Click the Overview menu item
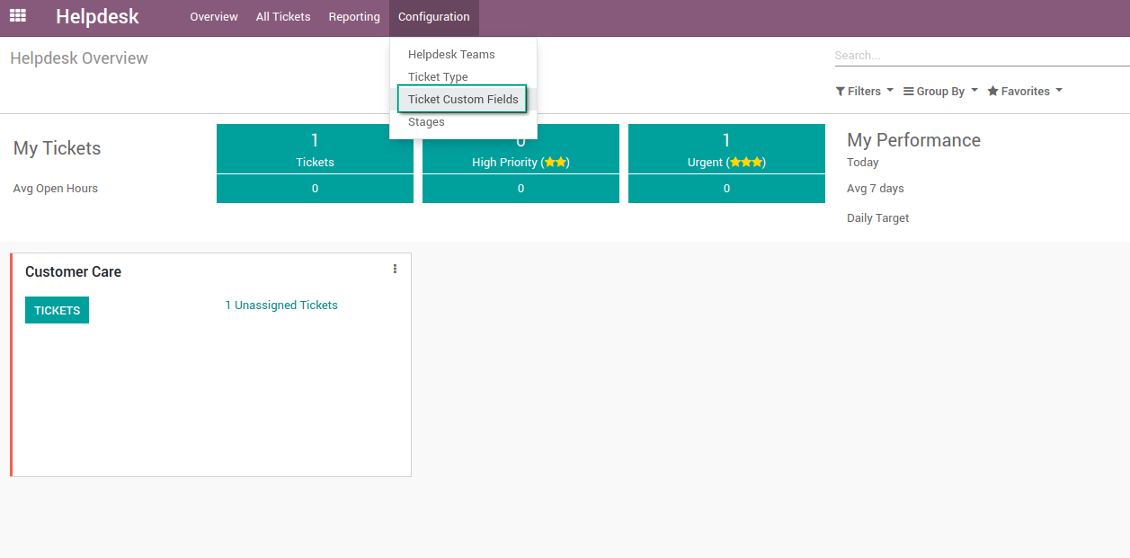This screenshot has height=558, width=1130. (x=214, y=17)
